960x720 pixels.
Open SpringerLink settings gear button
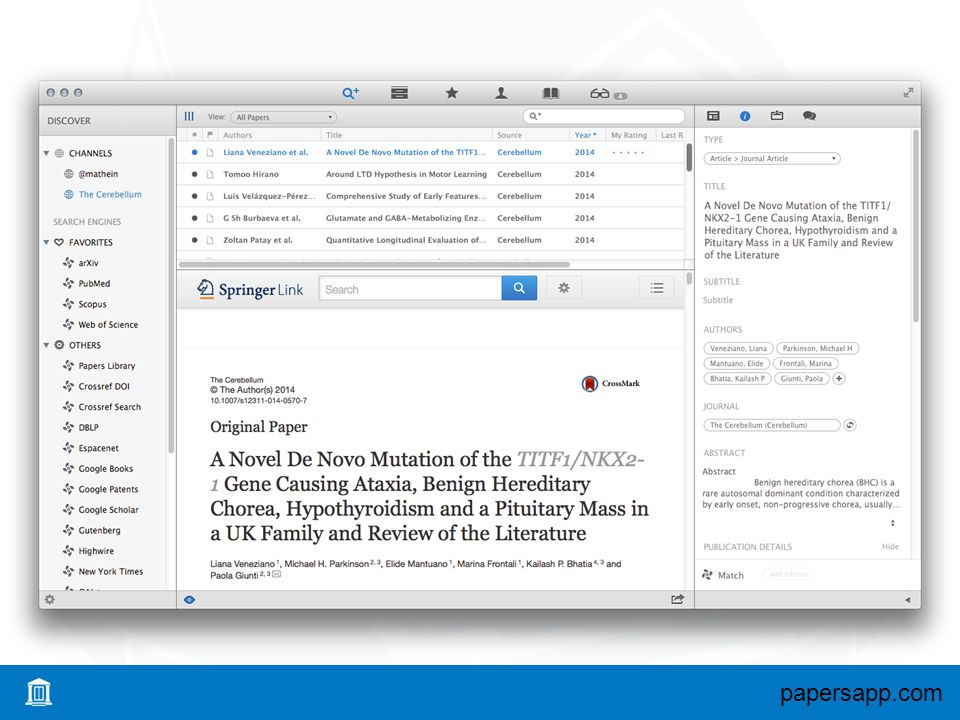pos(564,288)
